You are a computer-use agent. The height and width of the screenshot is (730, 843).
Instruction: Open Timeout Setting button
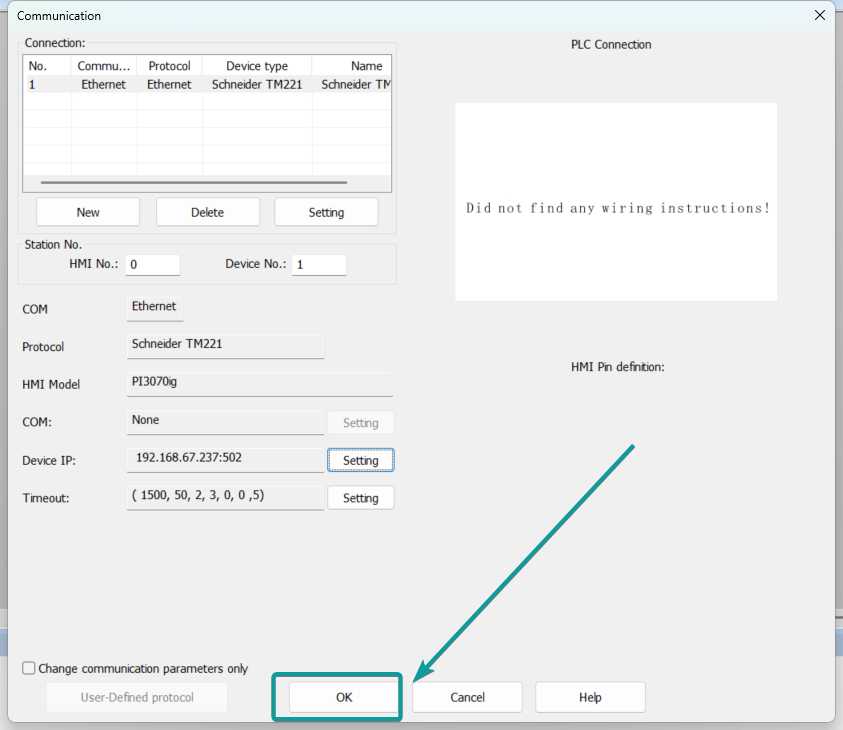(x=360, y=498)
